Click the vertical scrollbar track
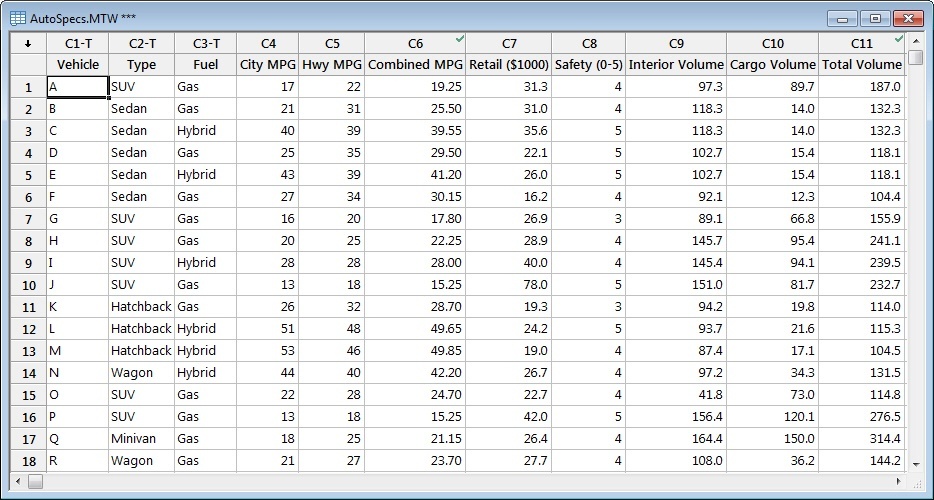Viewport: 934px width, 500px height. (x=916, y=300)
